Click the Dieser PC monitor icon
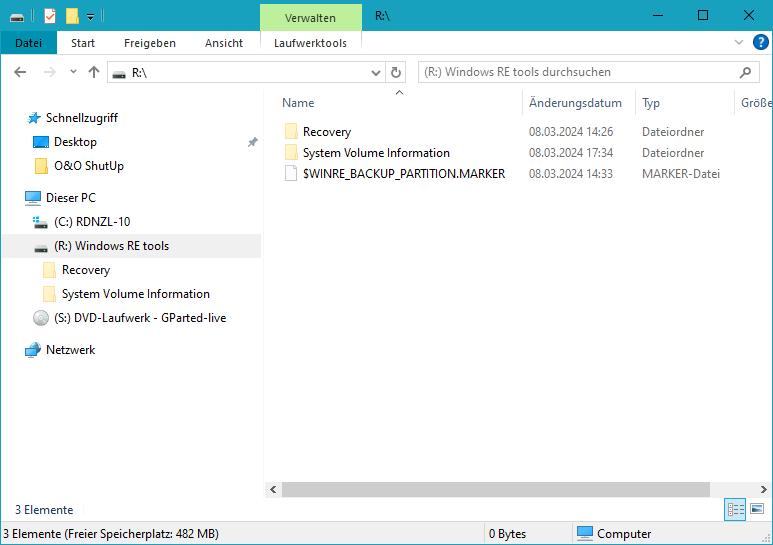 tap(33, 198)
